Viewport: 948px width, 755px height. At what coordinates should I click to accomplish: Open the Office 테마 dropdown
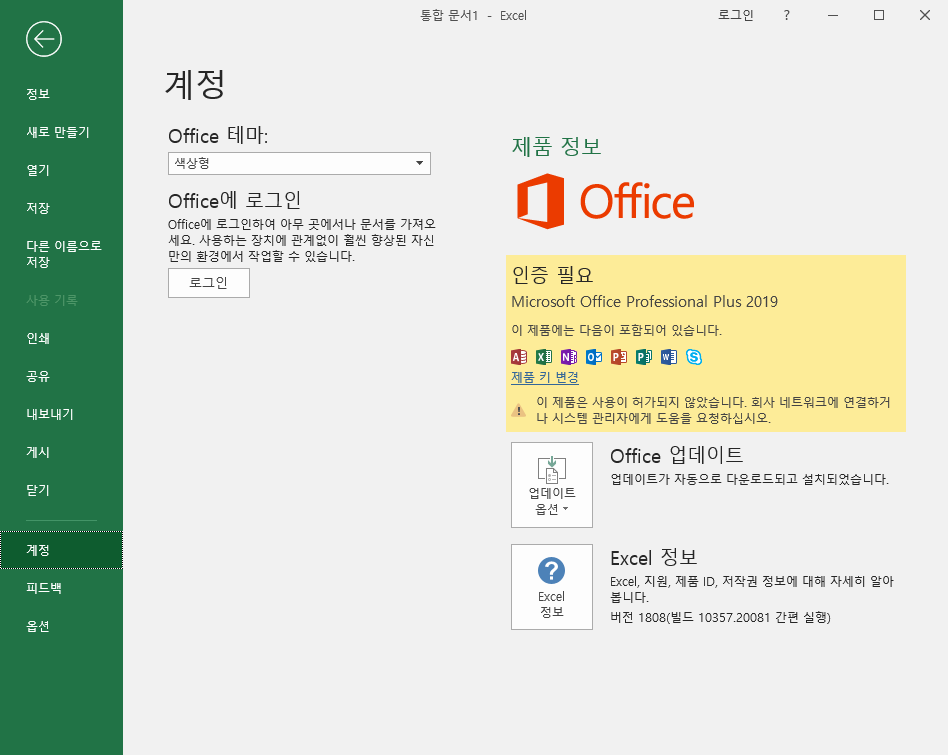tap(299, 163)
